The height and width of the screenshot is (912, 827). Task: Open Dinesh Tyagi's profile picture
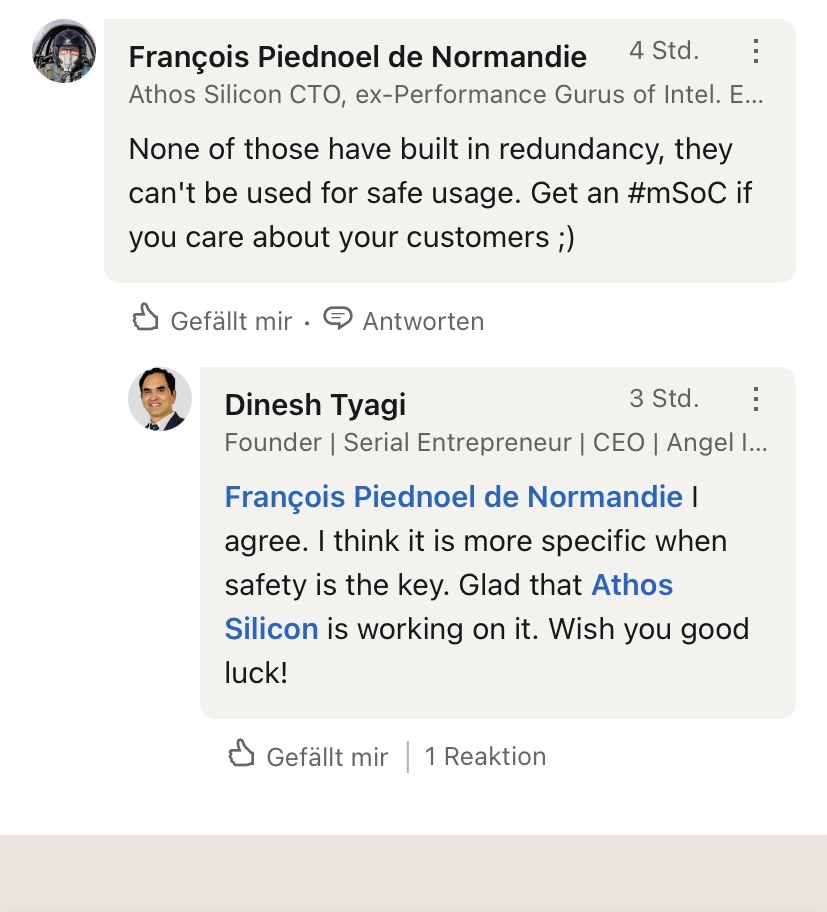point(160,399)
